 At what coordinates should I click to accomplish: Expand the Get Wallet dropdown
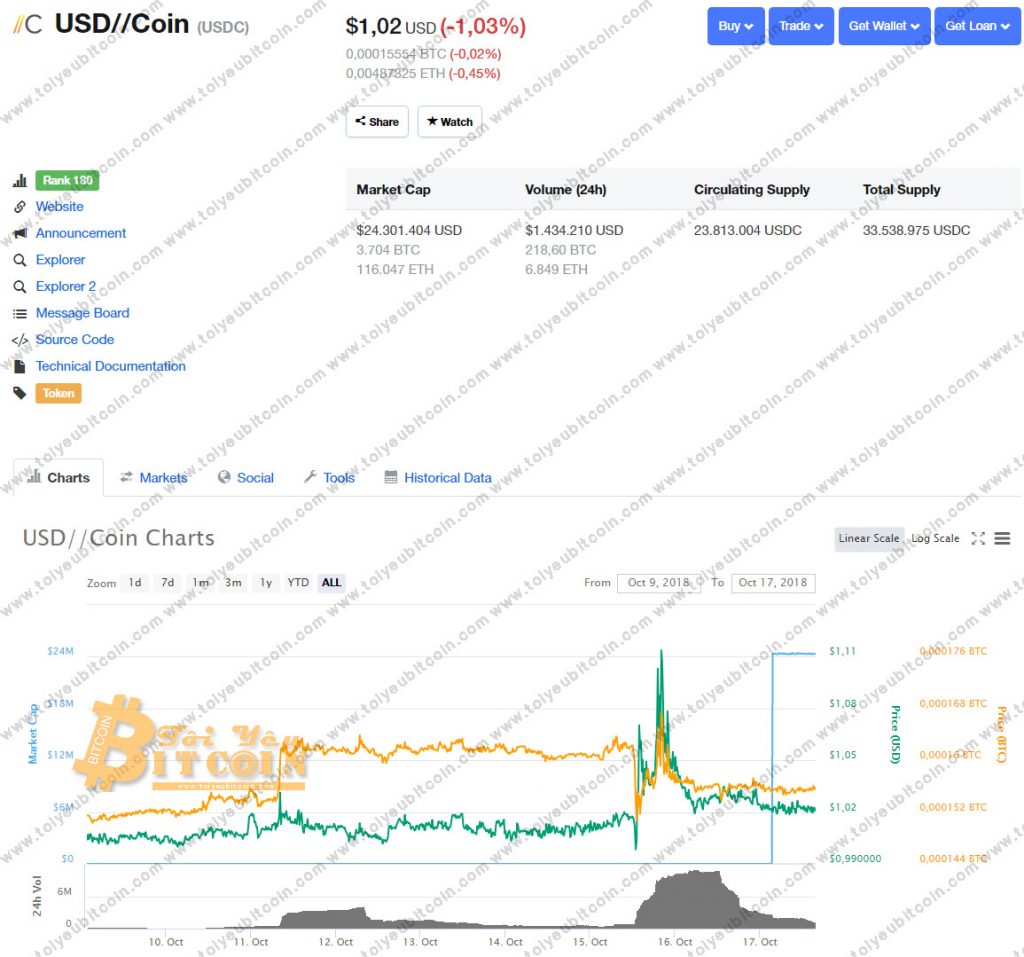point(884,26)
